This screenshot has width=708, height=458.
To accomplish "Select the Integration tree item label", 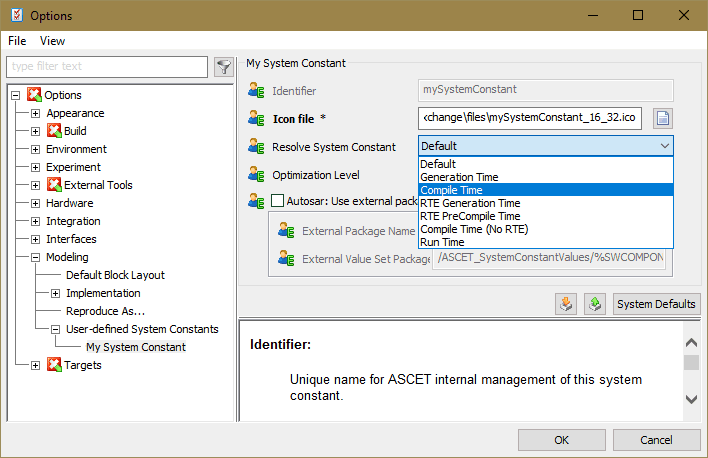I will [73, 221].
